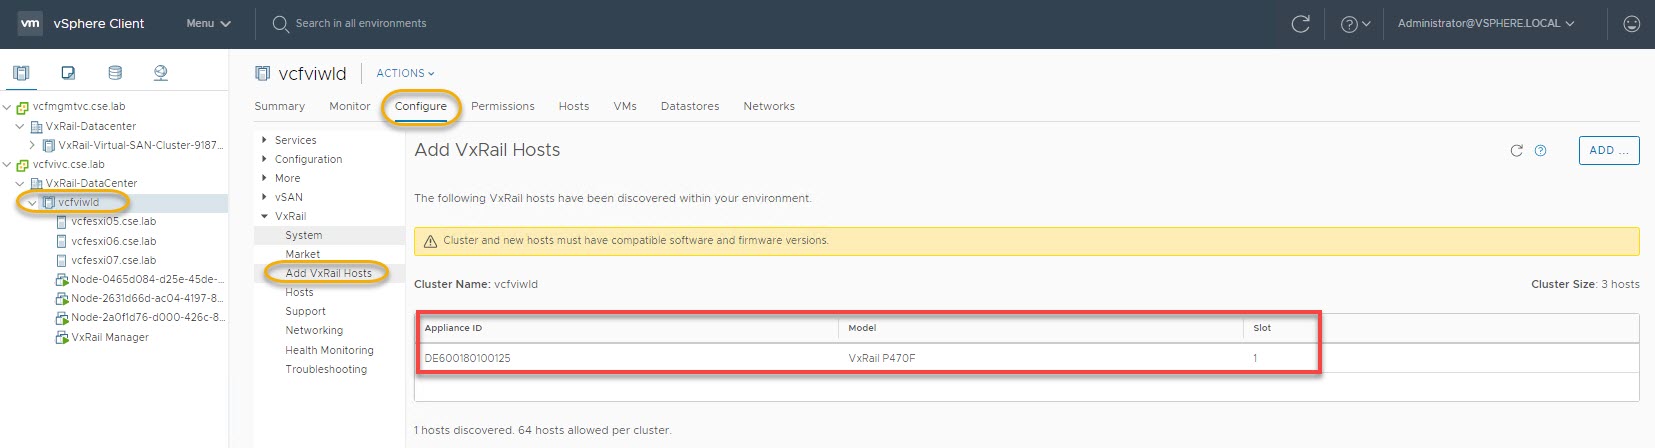
Task: Open the Datastores tab
Action: click(690, 106)
